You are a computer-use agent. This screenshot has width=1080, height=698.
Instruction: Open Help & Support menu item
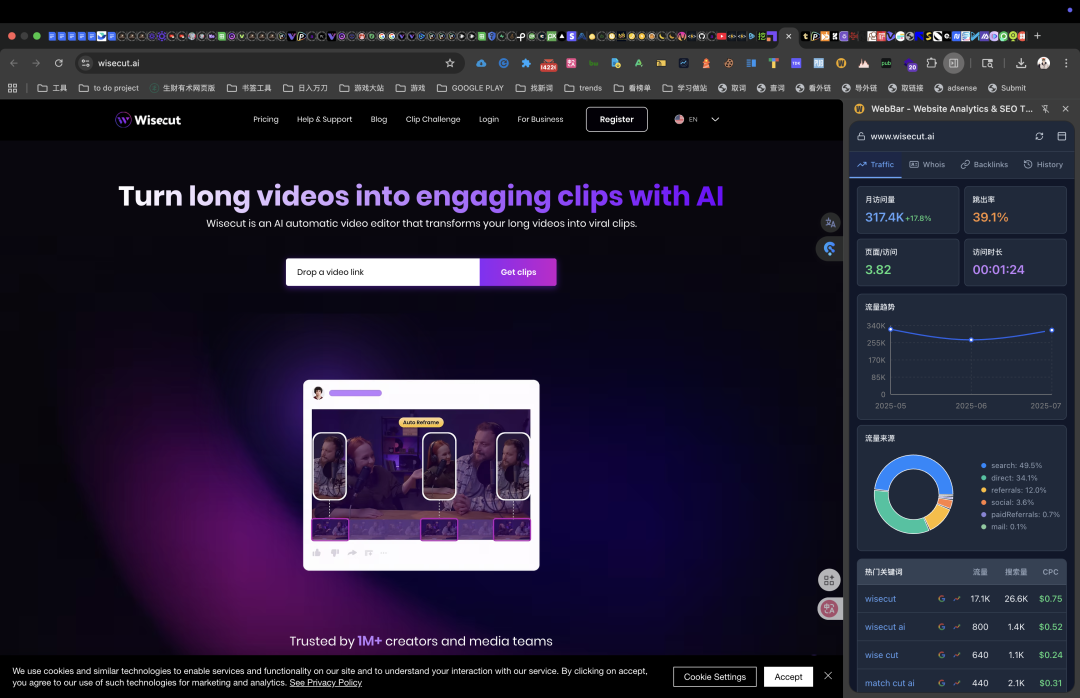[324, 119]
